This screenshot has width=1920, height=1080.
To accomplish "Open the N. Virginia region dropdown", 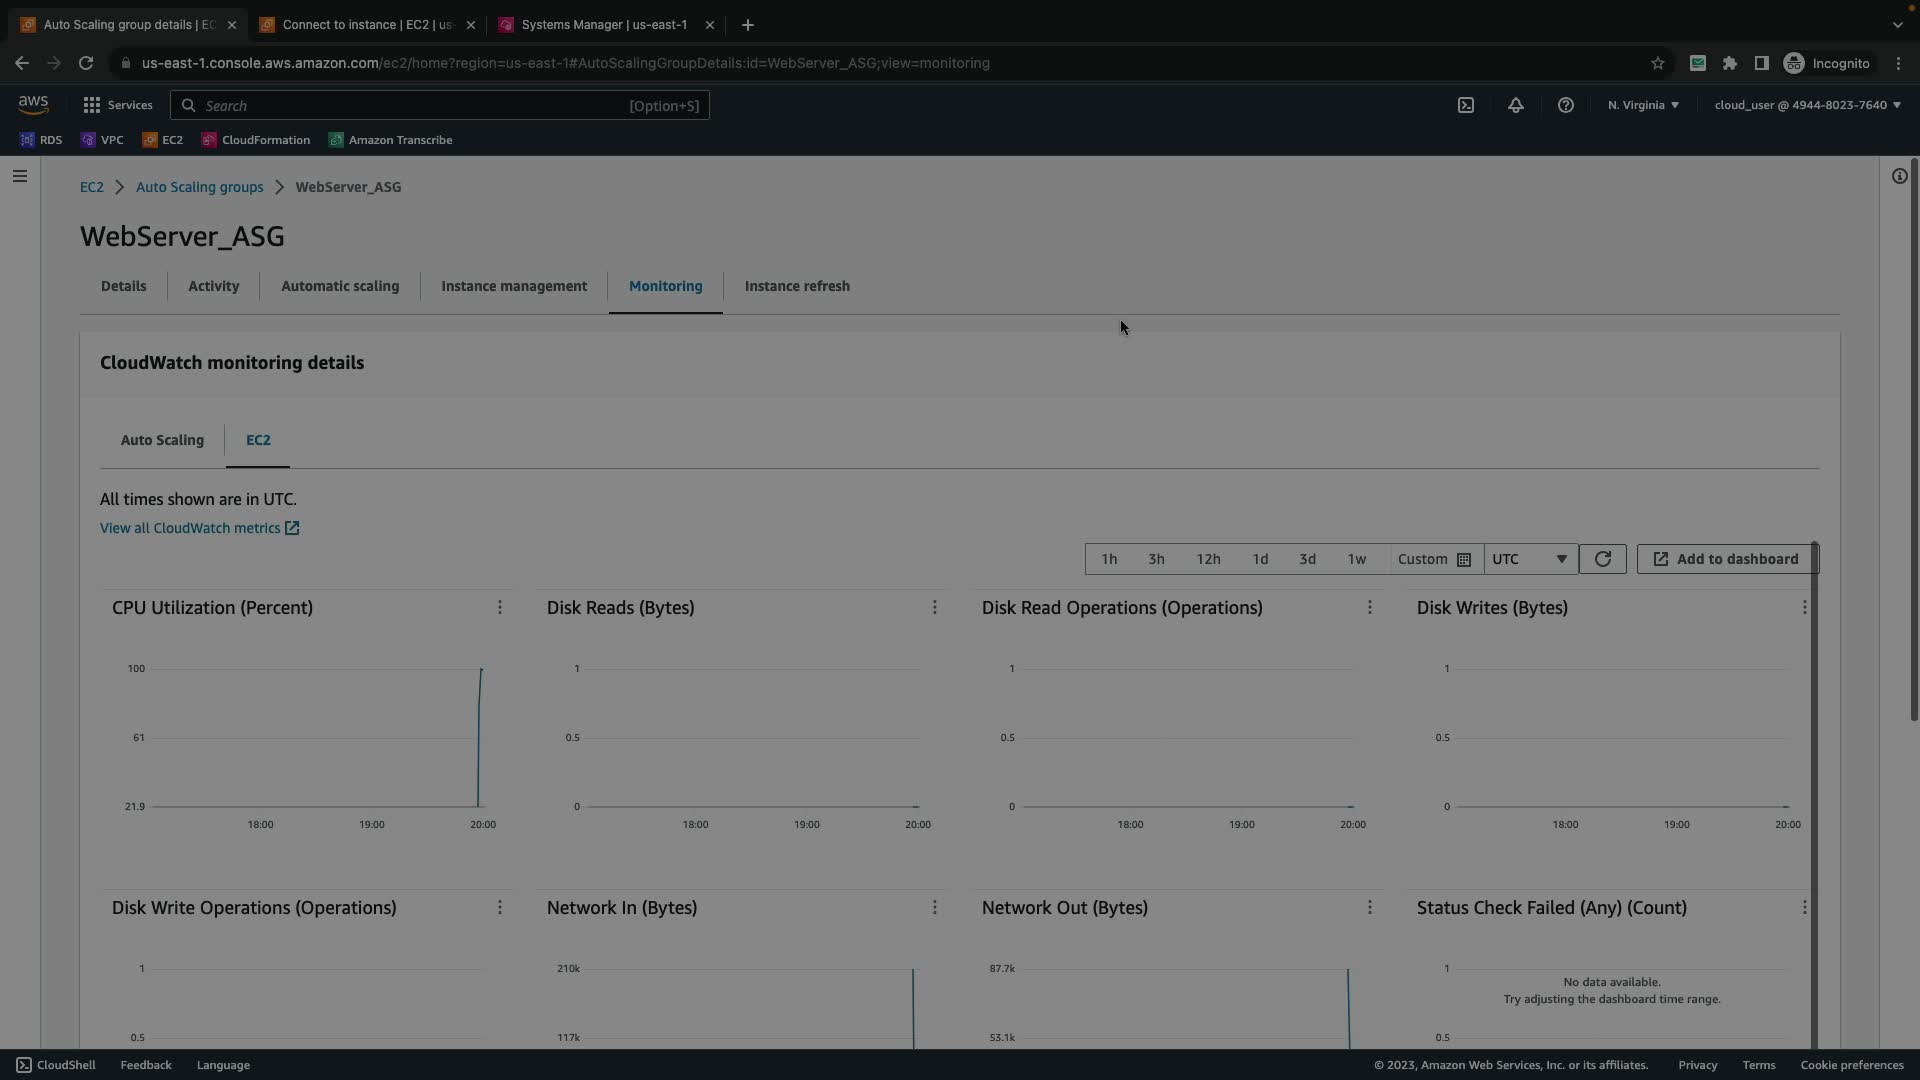I will 1643,105.
